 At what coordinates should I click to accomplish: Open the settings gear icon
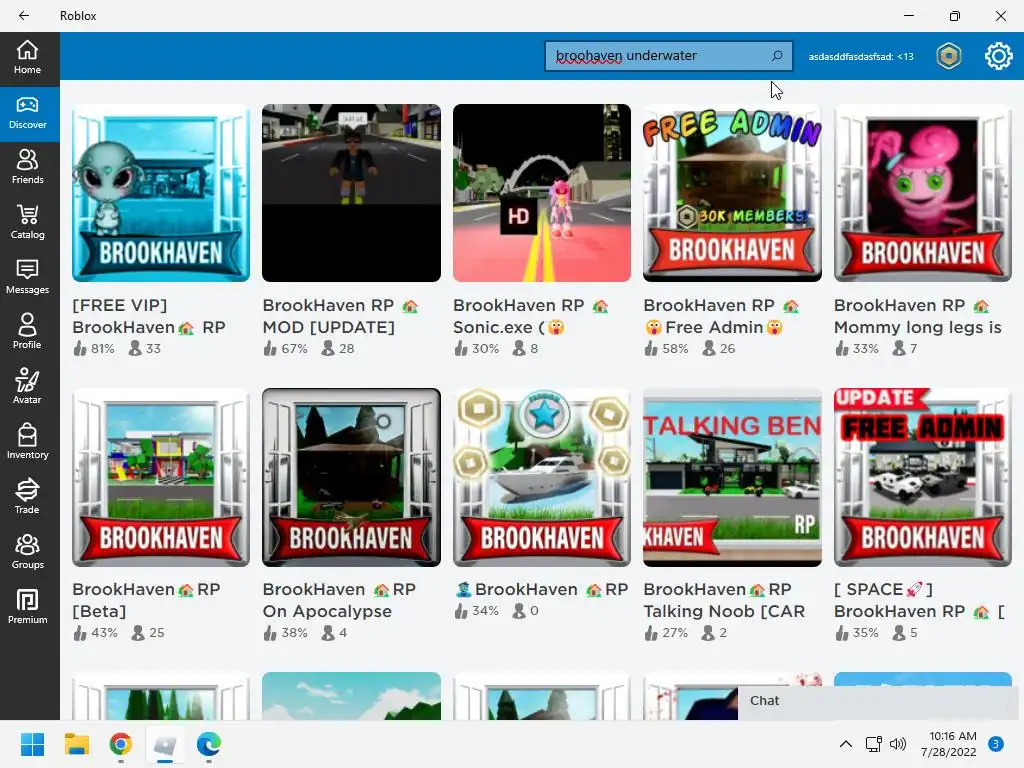(x=999, y=56)
